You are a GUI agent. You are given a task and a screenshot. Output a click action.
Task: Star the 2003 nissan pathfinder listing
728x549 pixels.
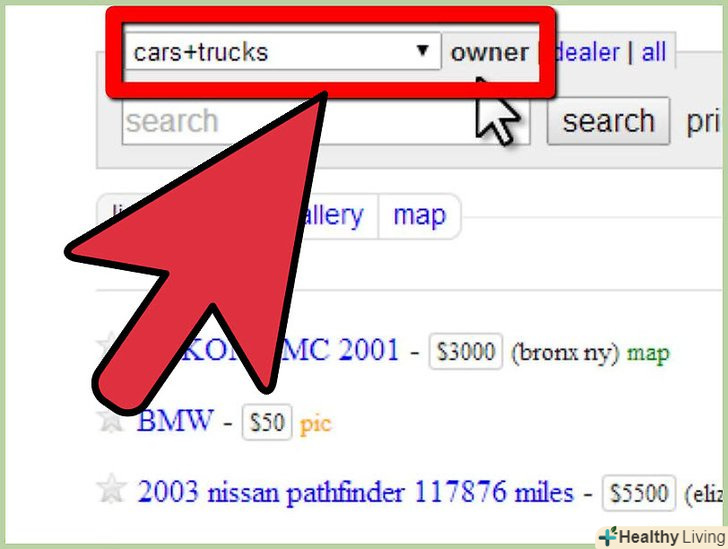[x=111, y=489]
